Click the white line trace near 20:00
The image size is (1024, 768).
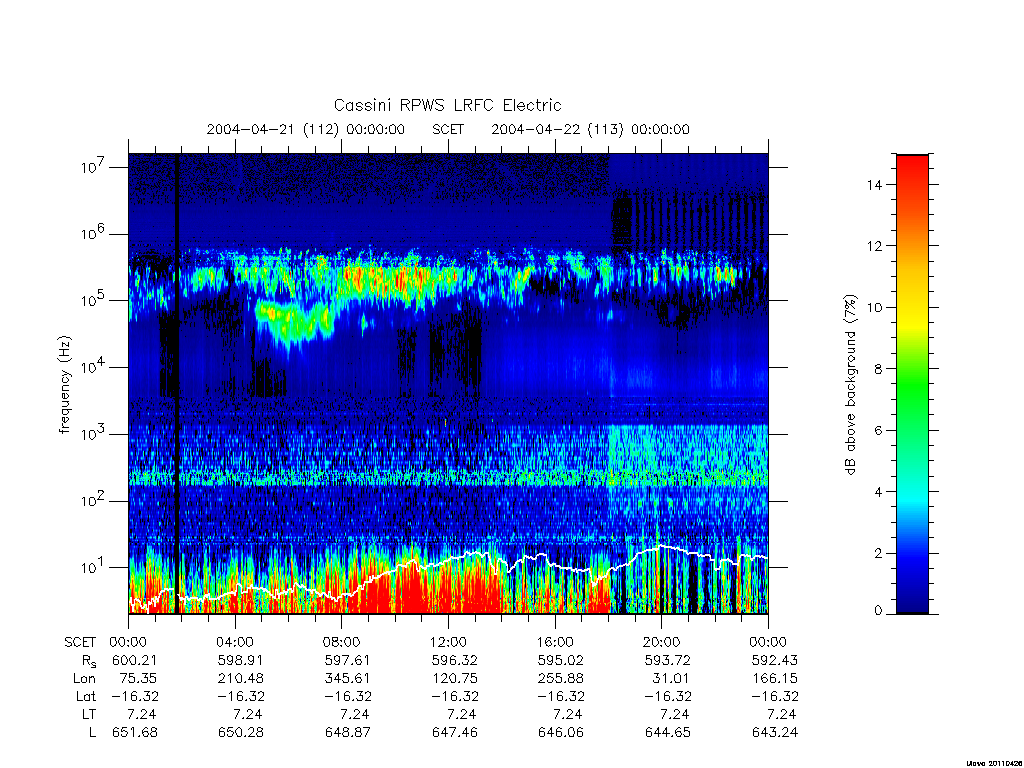tap(662, 546)
